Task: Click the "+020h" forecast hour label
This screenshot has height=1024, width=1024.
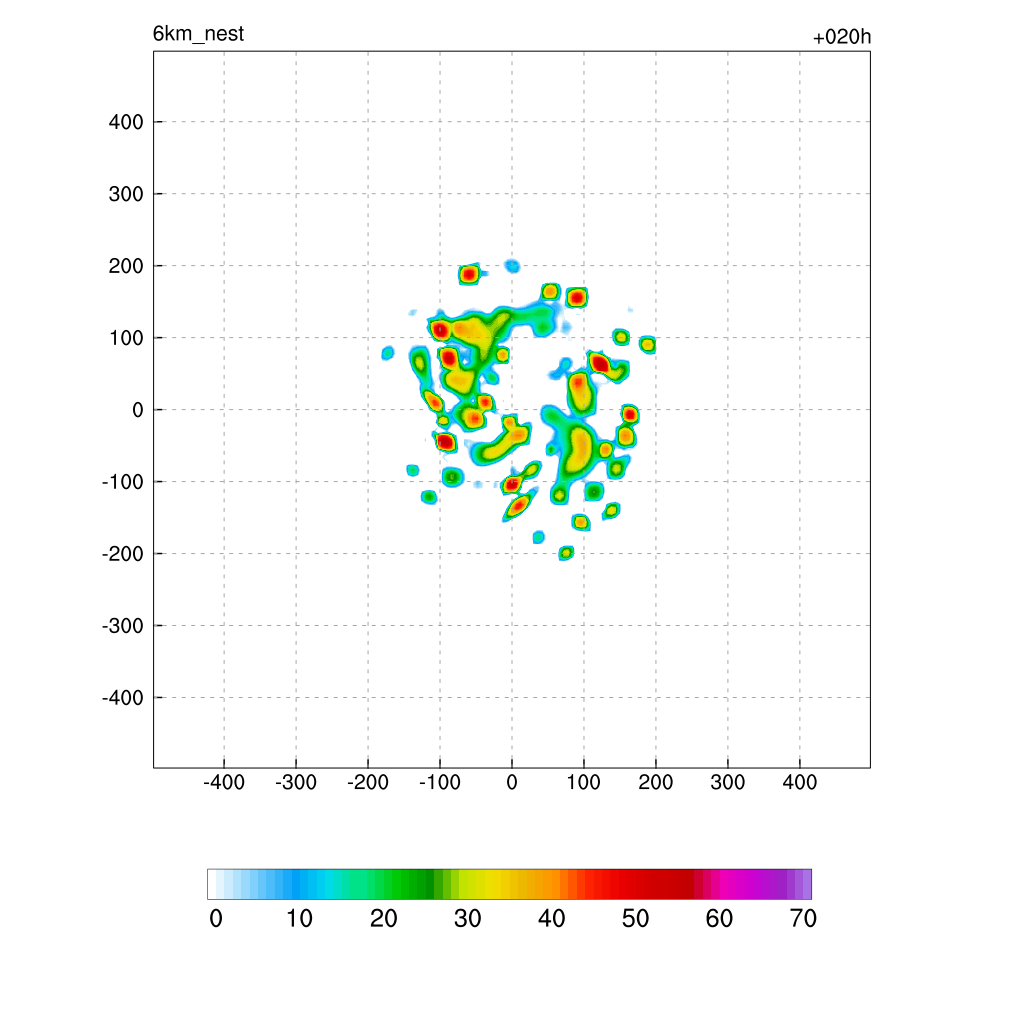Action: (x=842, y=37)
